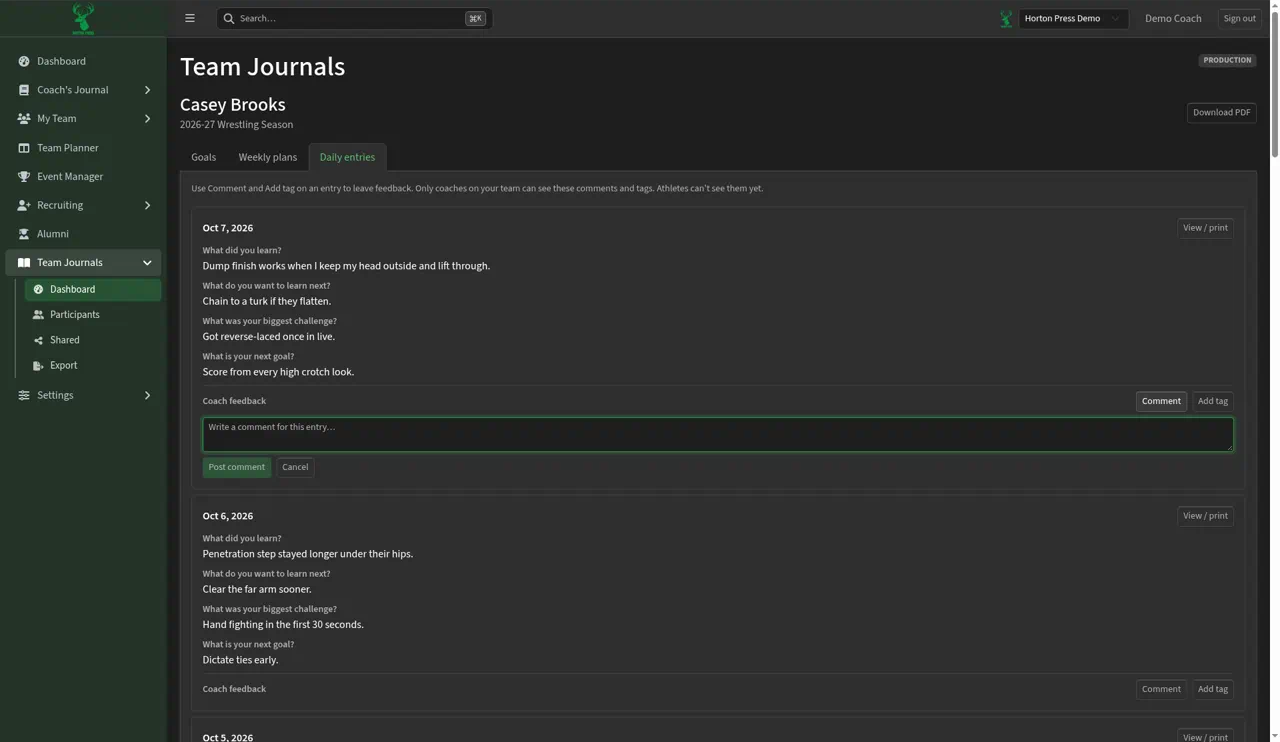Click the Participants group icon
This screenshot has height=742, width=1280.
coord(38,315)
